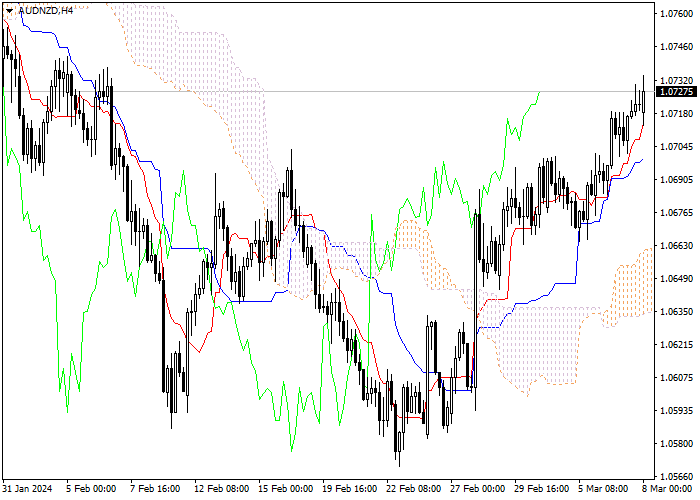Click the 1.06490 price axis label
700x500 pixels.
(676, 279)
